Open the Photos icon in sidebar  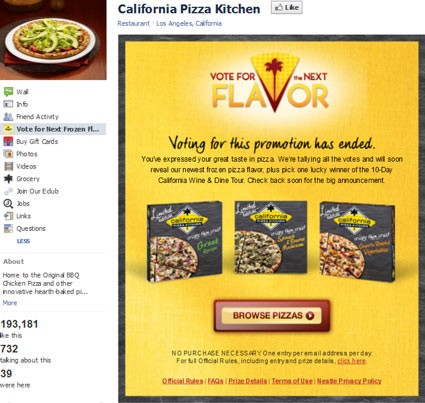pyautogui.click(x=8, y=154)
